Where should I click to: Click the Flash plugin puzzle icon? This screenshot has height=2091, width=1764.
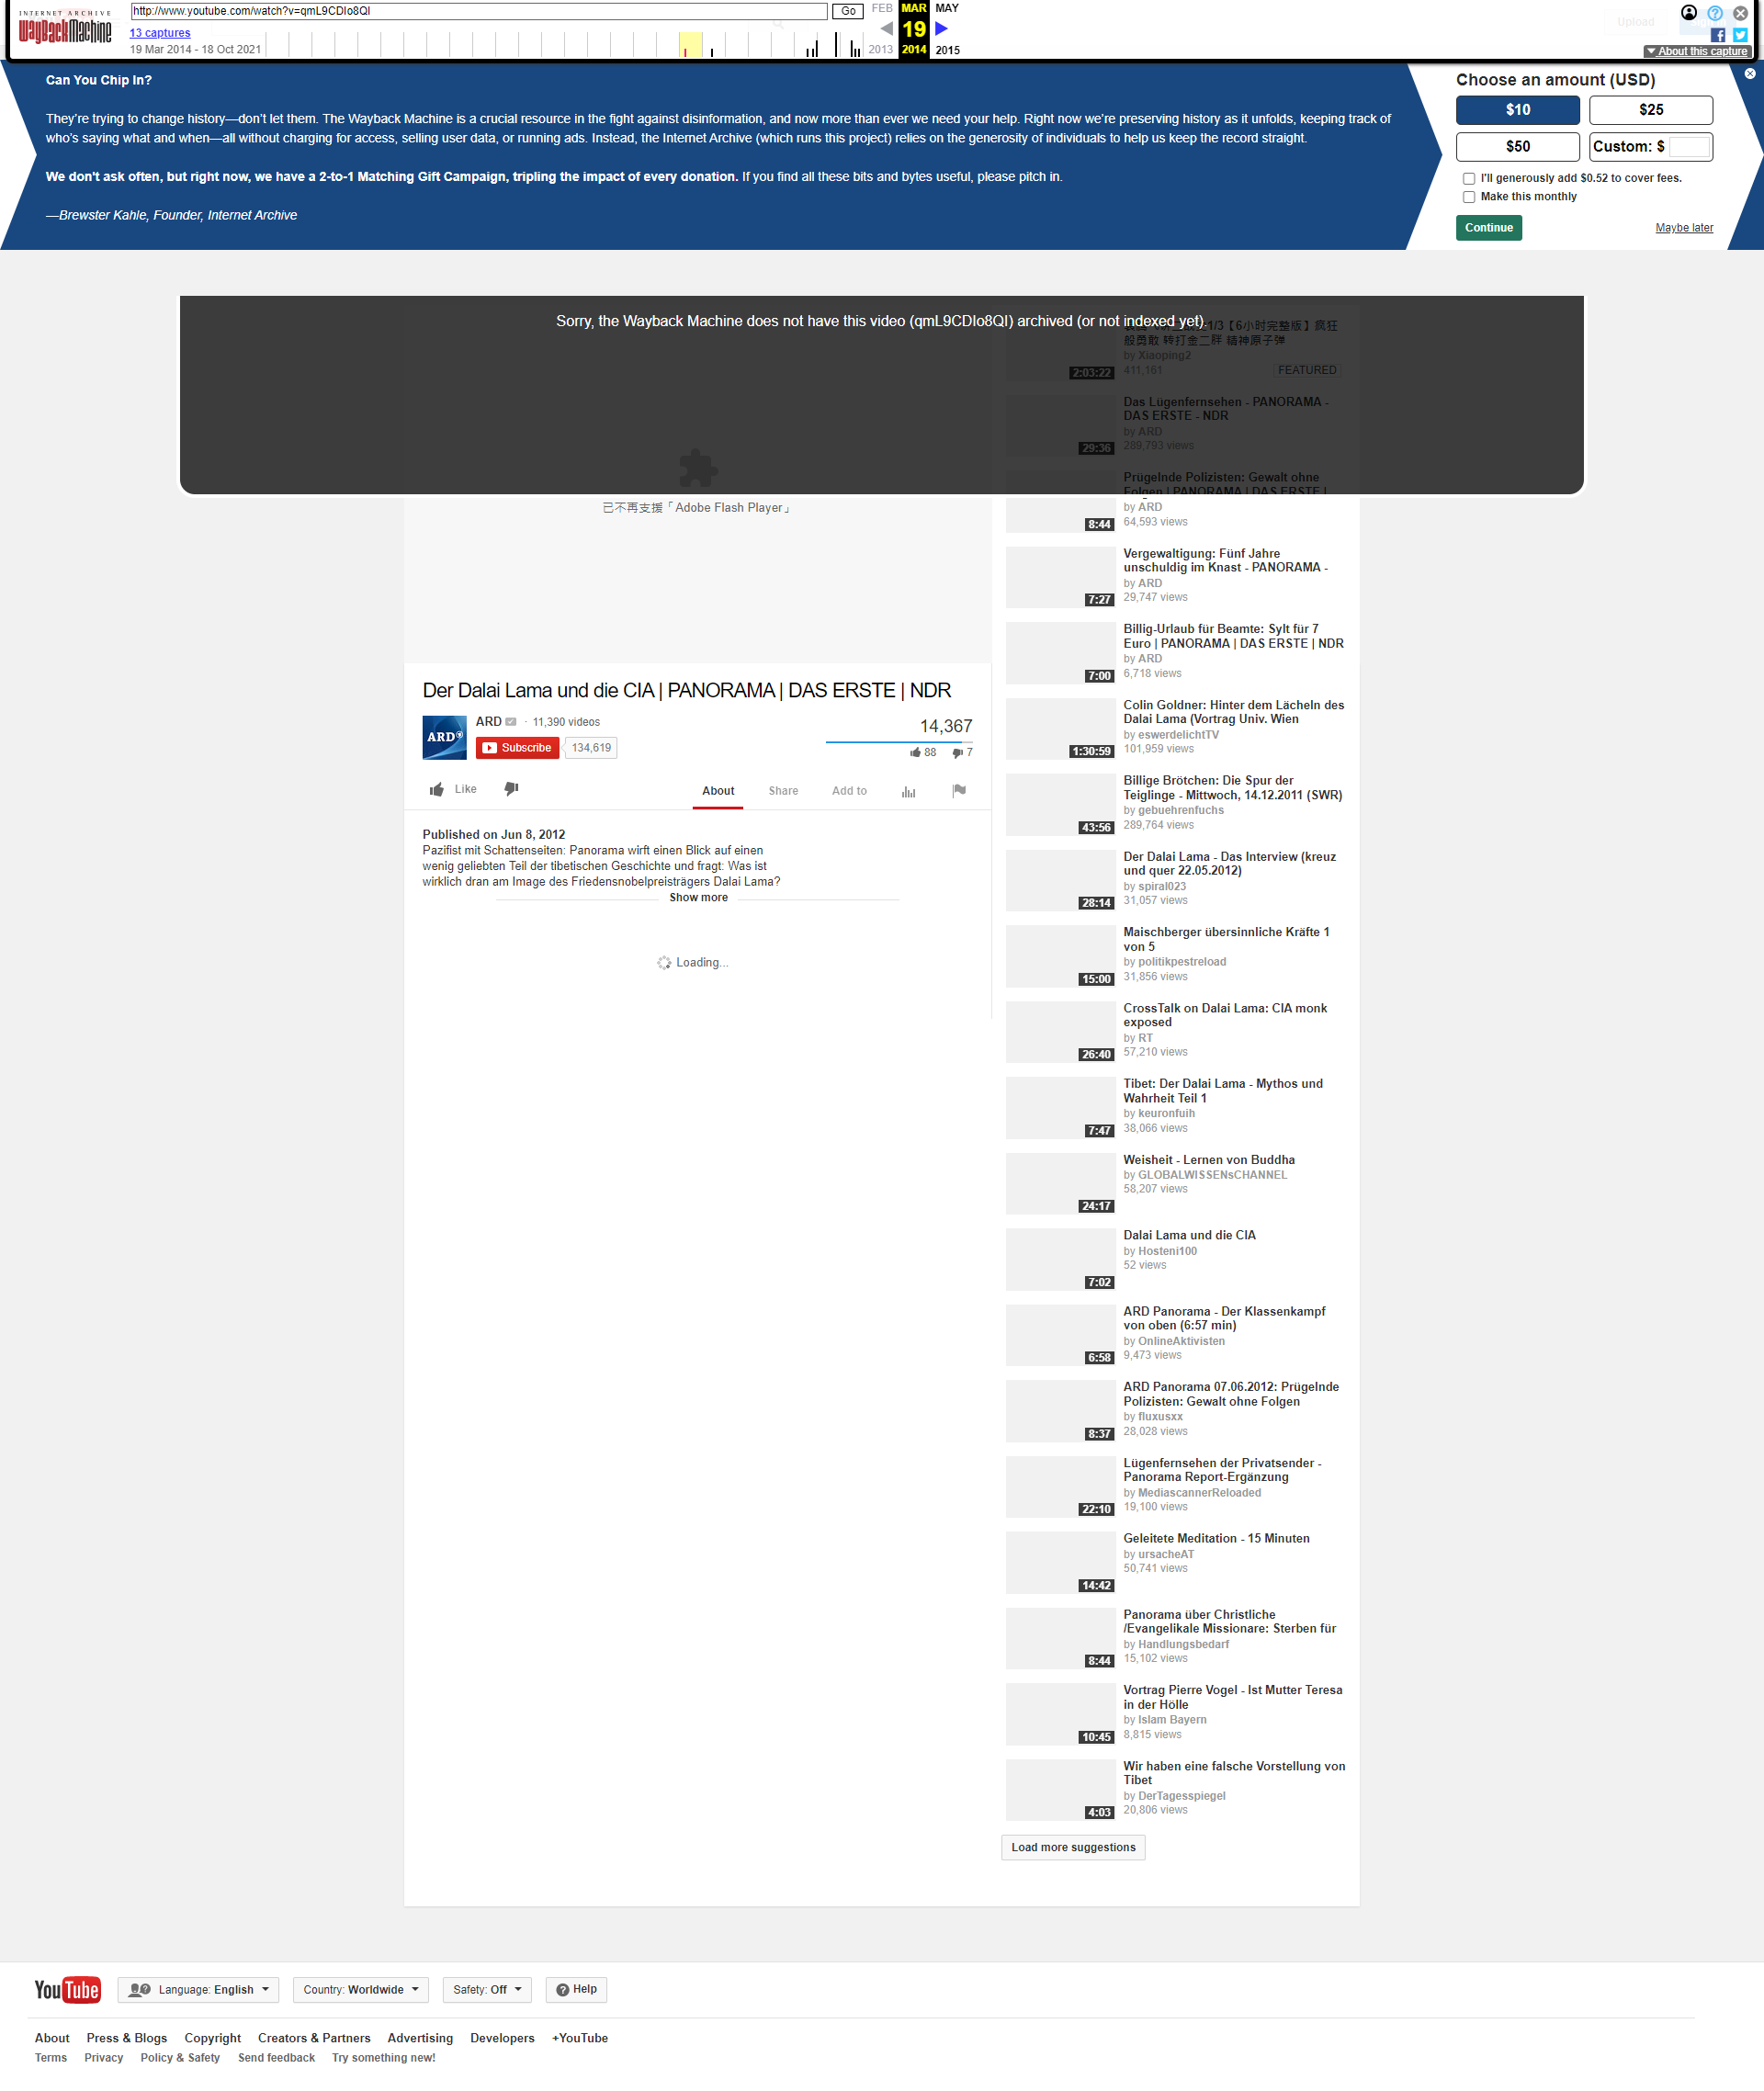(x=697, y=468)
